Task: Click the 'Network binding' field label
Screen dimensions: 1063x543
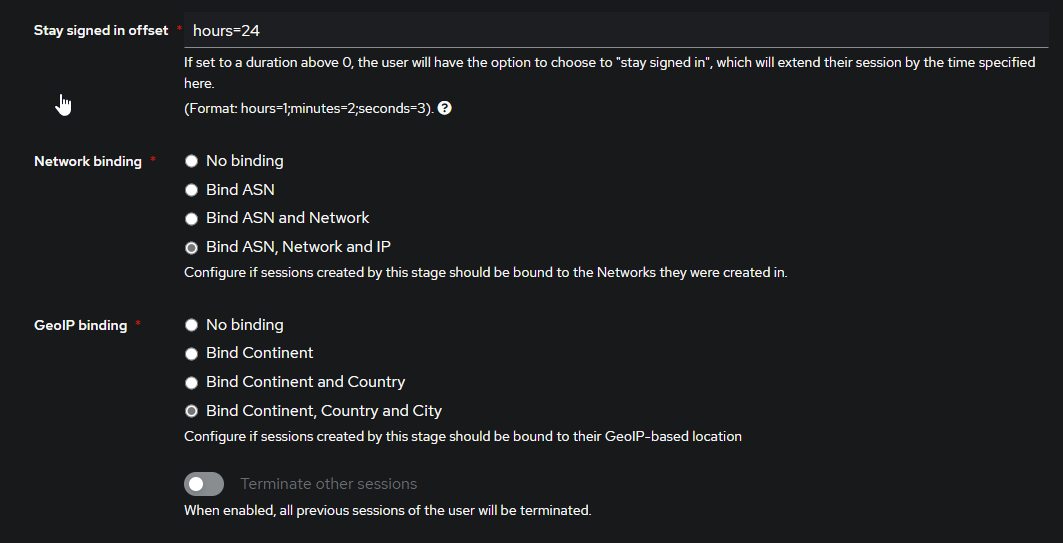Action: click(88, 161)
